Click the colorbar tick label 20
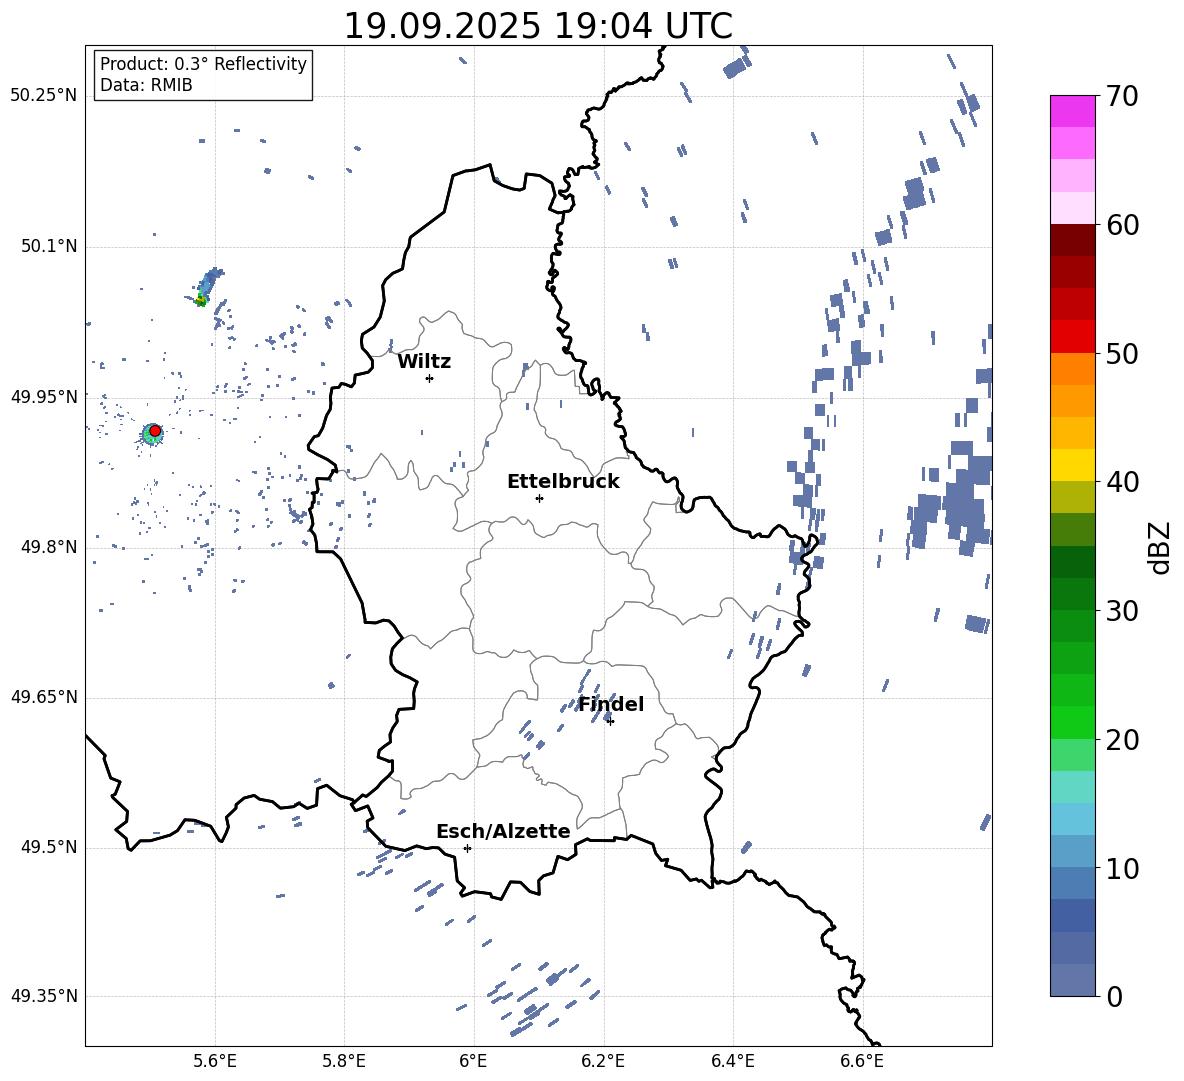1184x1081 pixels. (x=1123, y=740)
